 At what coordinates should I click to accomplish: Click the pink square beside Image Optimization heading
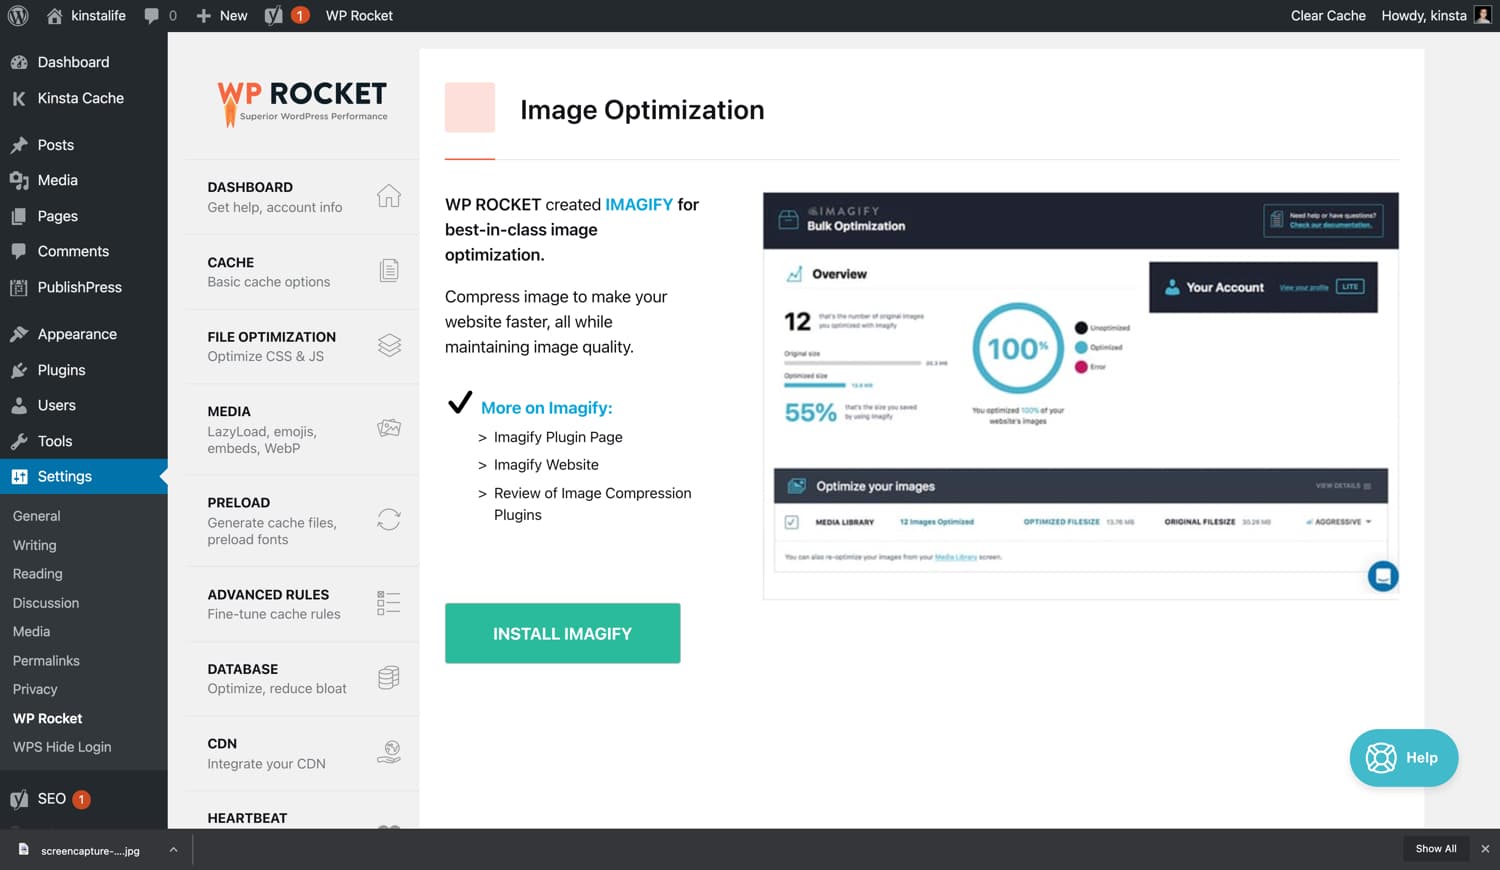(x=470, y=107)
